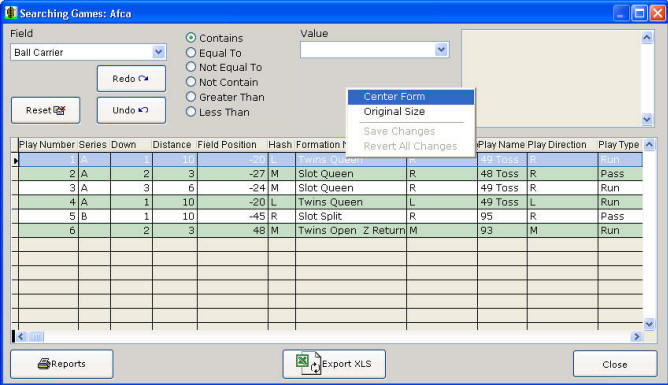The width and height of the screenshot is (668, 385).
Task: Click the Play Number column header
Action: (x=48, y=145)
